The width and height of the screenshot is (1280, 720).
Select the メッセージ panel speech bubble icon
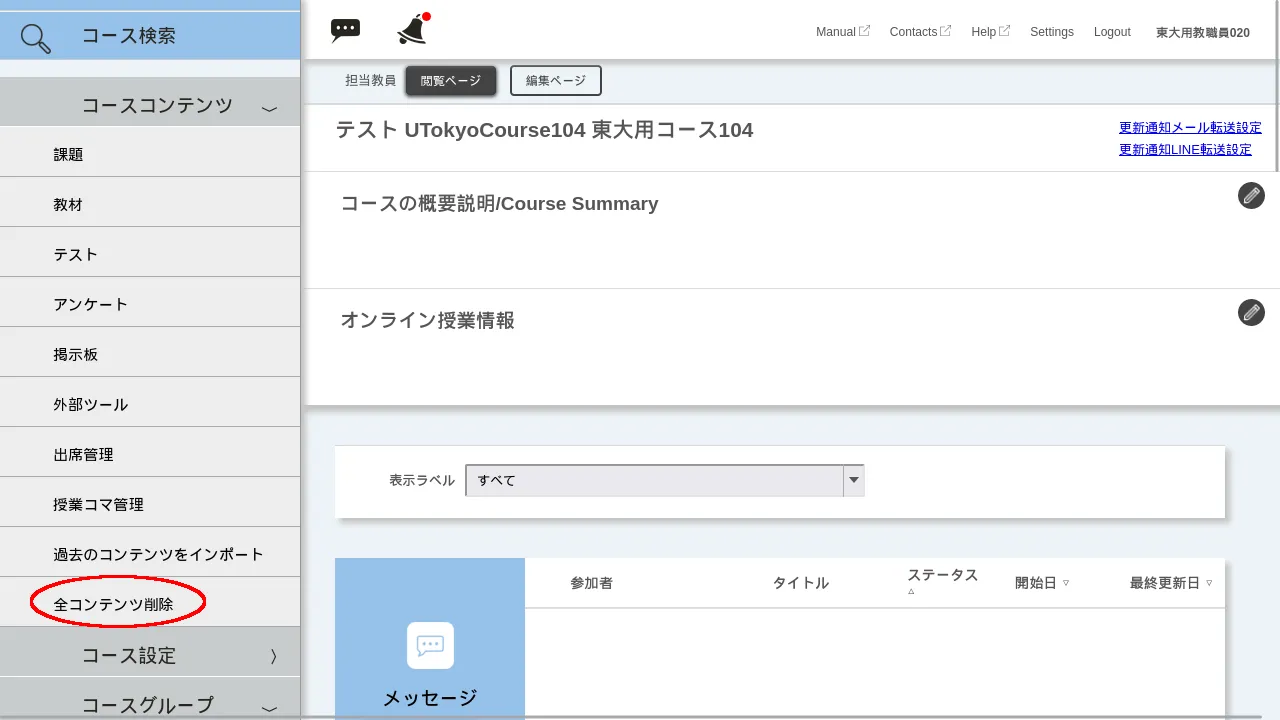click(x=429, y=645)
